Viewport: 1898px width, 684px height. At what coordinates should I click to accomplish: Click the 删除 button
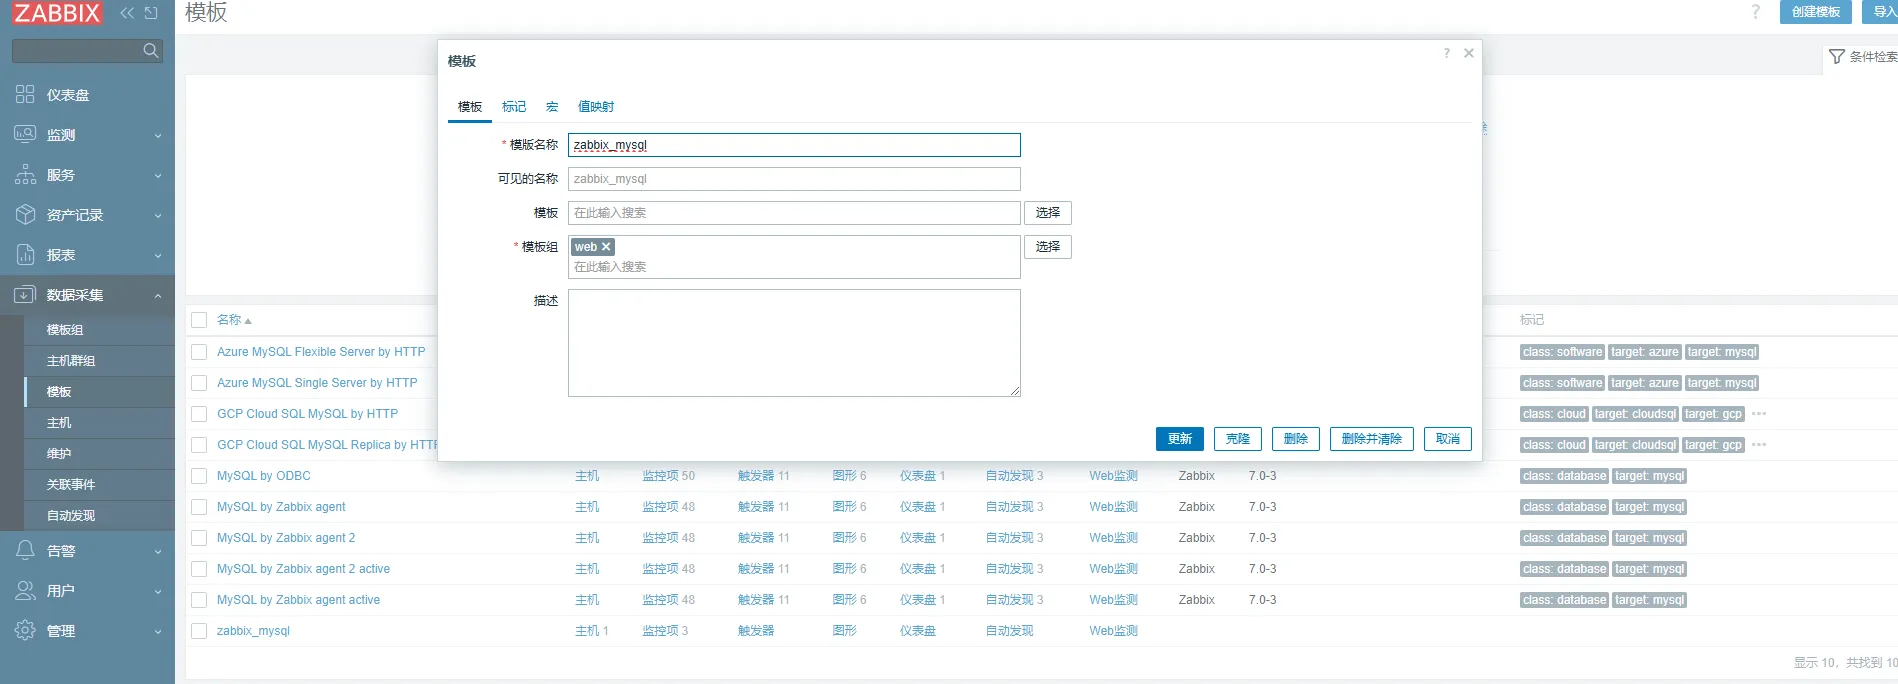(1296, 439)
